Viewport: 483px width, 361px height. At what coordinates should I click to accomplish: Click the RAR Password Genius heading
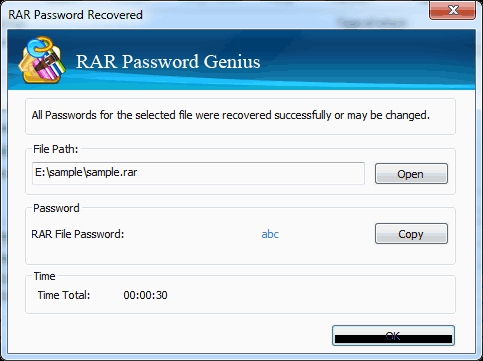coord(168,62)
